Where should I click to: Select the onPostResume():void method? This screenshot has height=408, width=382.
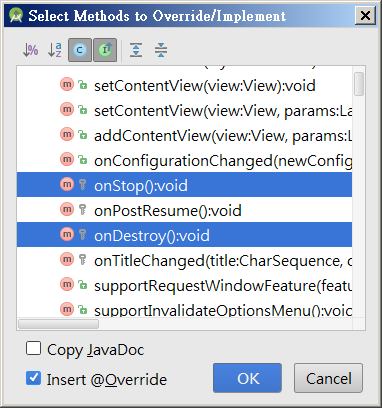[184, 210]
